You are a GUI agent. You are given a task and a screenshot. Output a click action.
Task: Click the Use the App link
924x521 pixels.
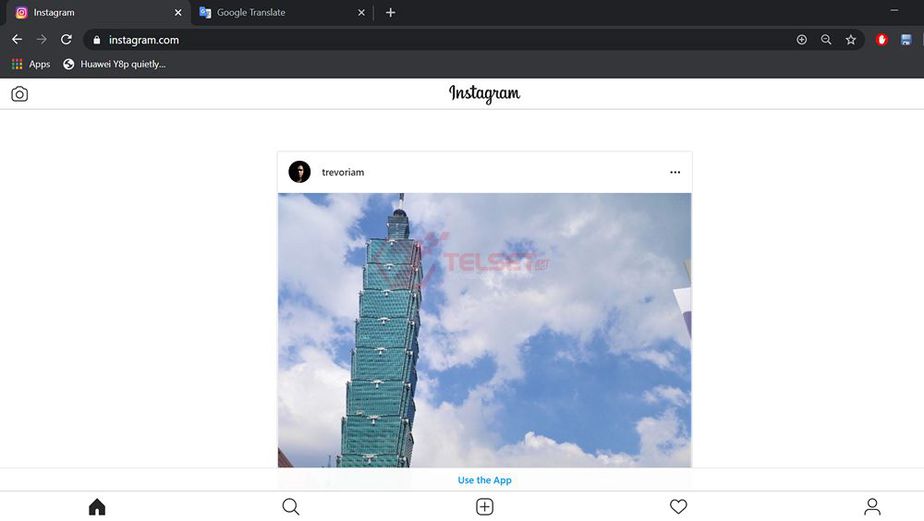[x=485, y=480]
